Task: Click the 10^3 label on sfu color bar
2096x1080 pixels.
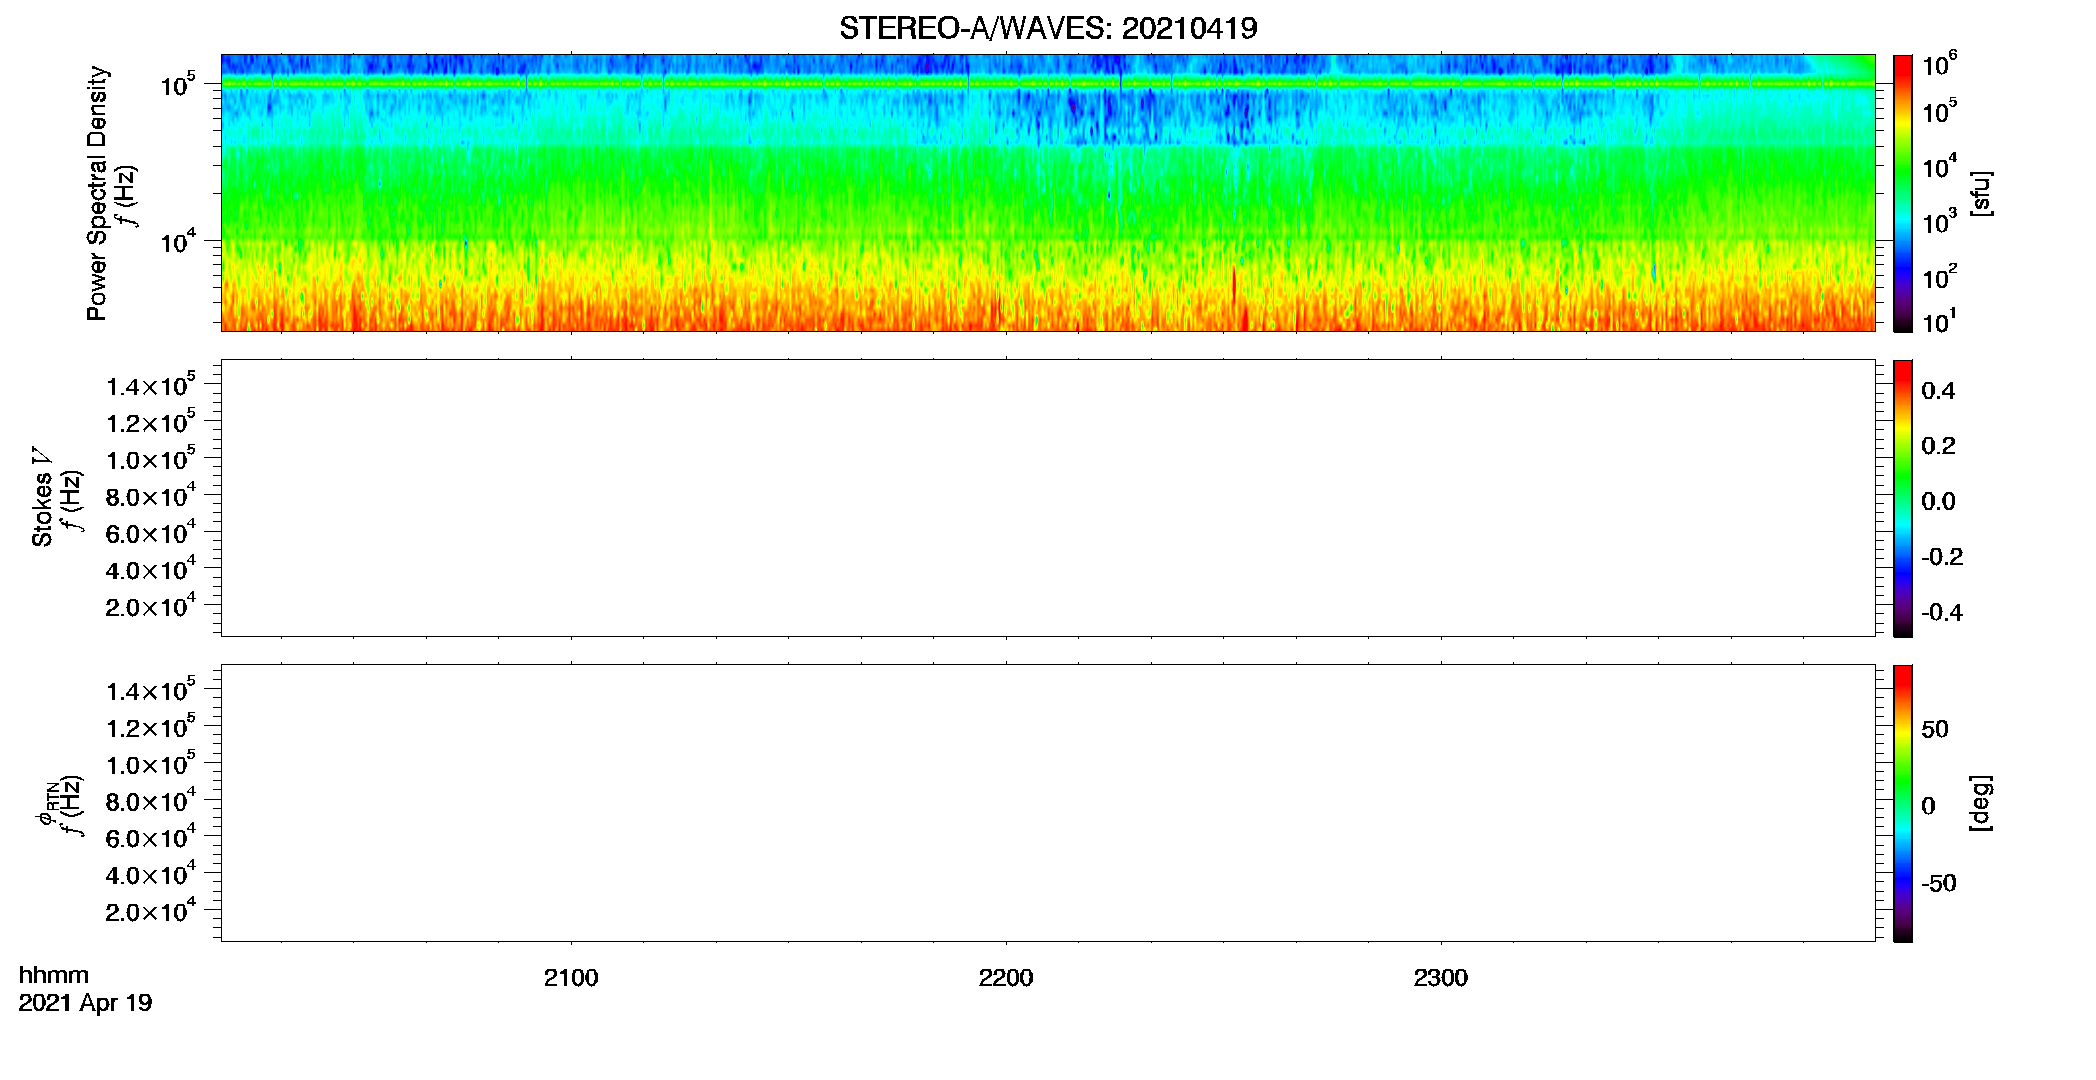Action: click(x=1939, y=222)
